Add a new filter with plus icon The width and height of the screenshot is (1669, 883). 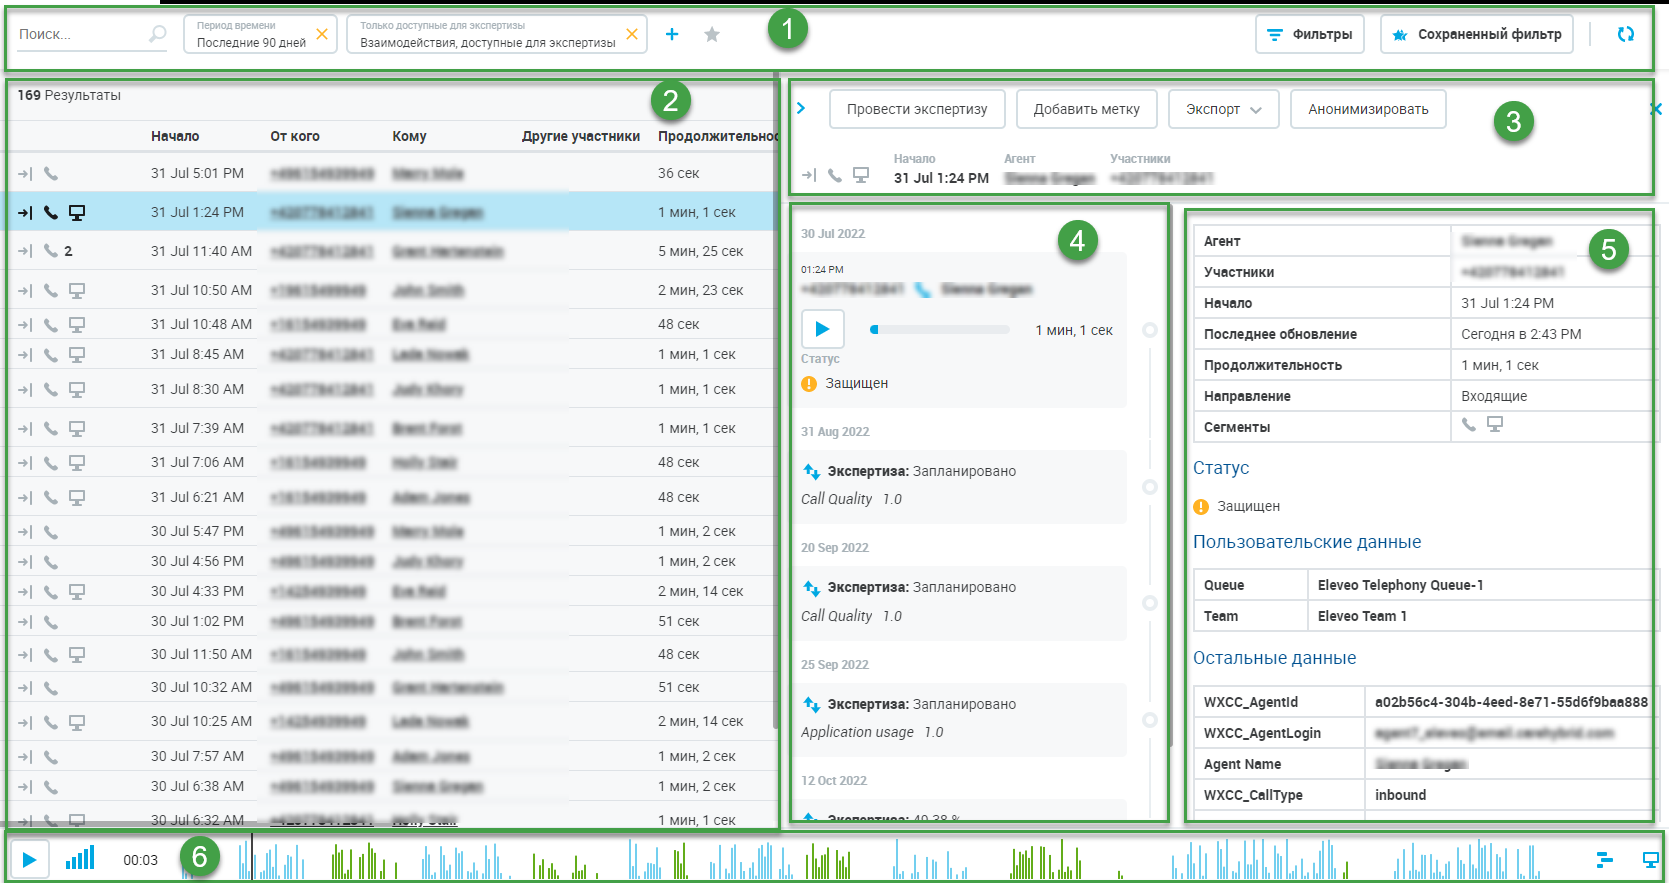pyautogui.click(x=672, y=34)
